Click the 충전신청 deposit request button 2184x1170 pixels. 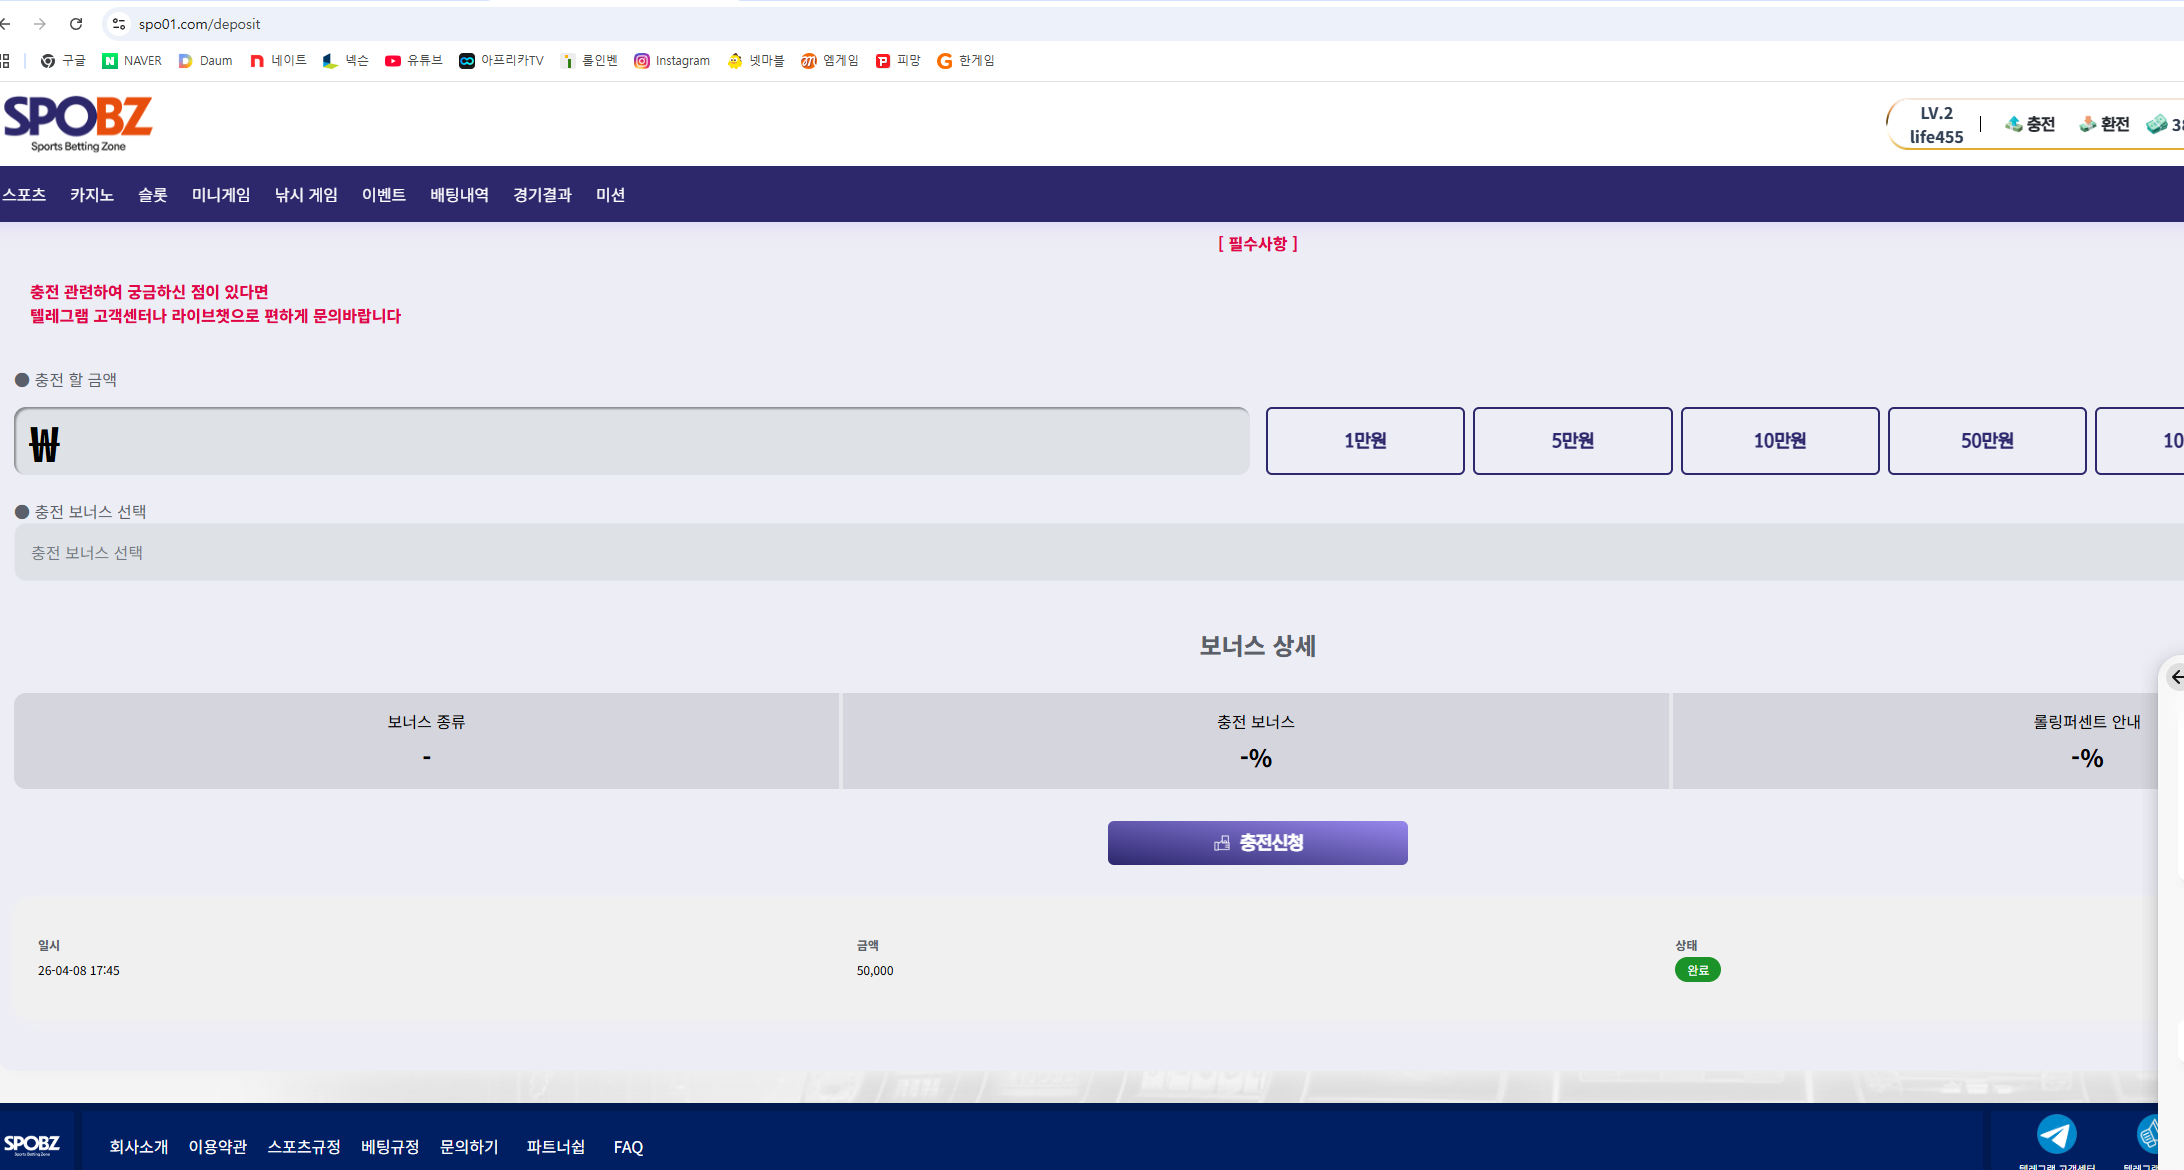pyautogui.click(x=1257, y=843)
